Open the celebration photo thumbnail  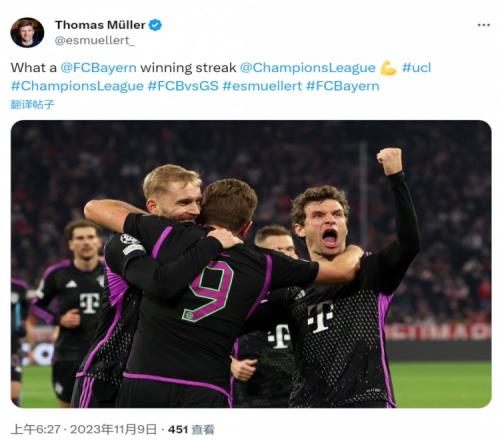pyautogui.click(x=251, y=264)
